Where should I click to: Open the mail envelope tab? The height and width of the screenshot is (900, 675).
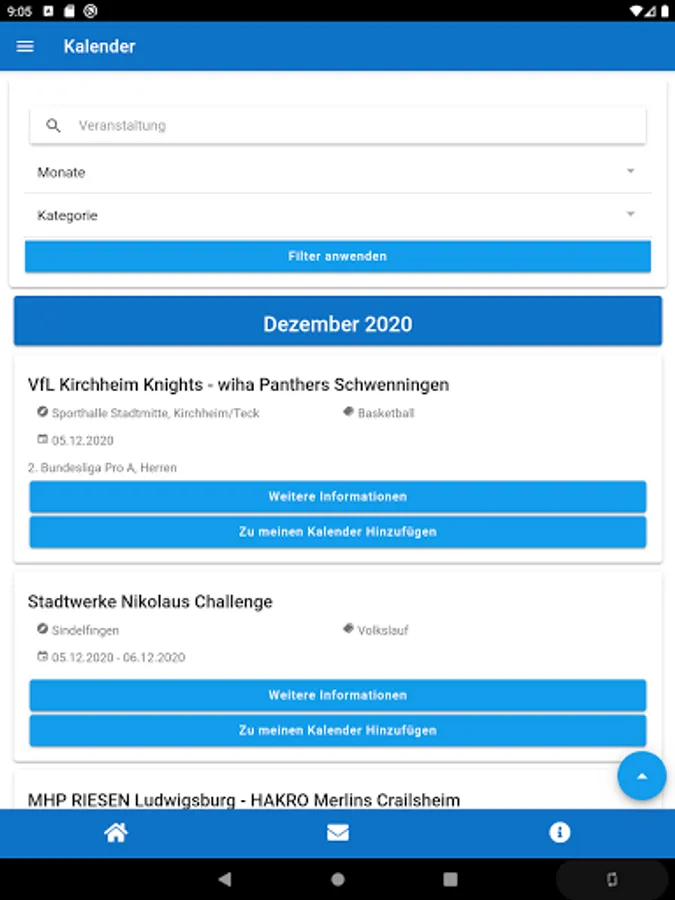(x=338, y=833)
